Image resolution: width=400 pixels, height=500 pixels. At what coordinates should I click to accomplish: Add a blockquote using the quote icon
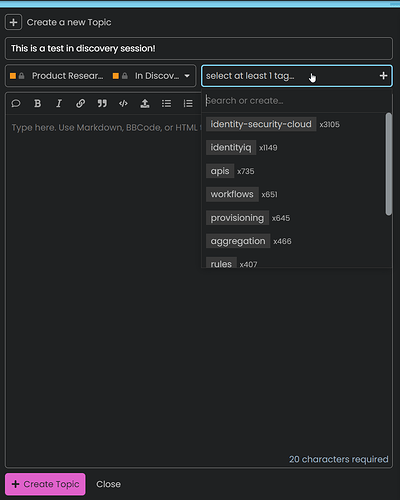[x=102, y=104]
